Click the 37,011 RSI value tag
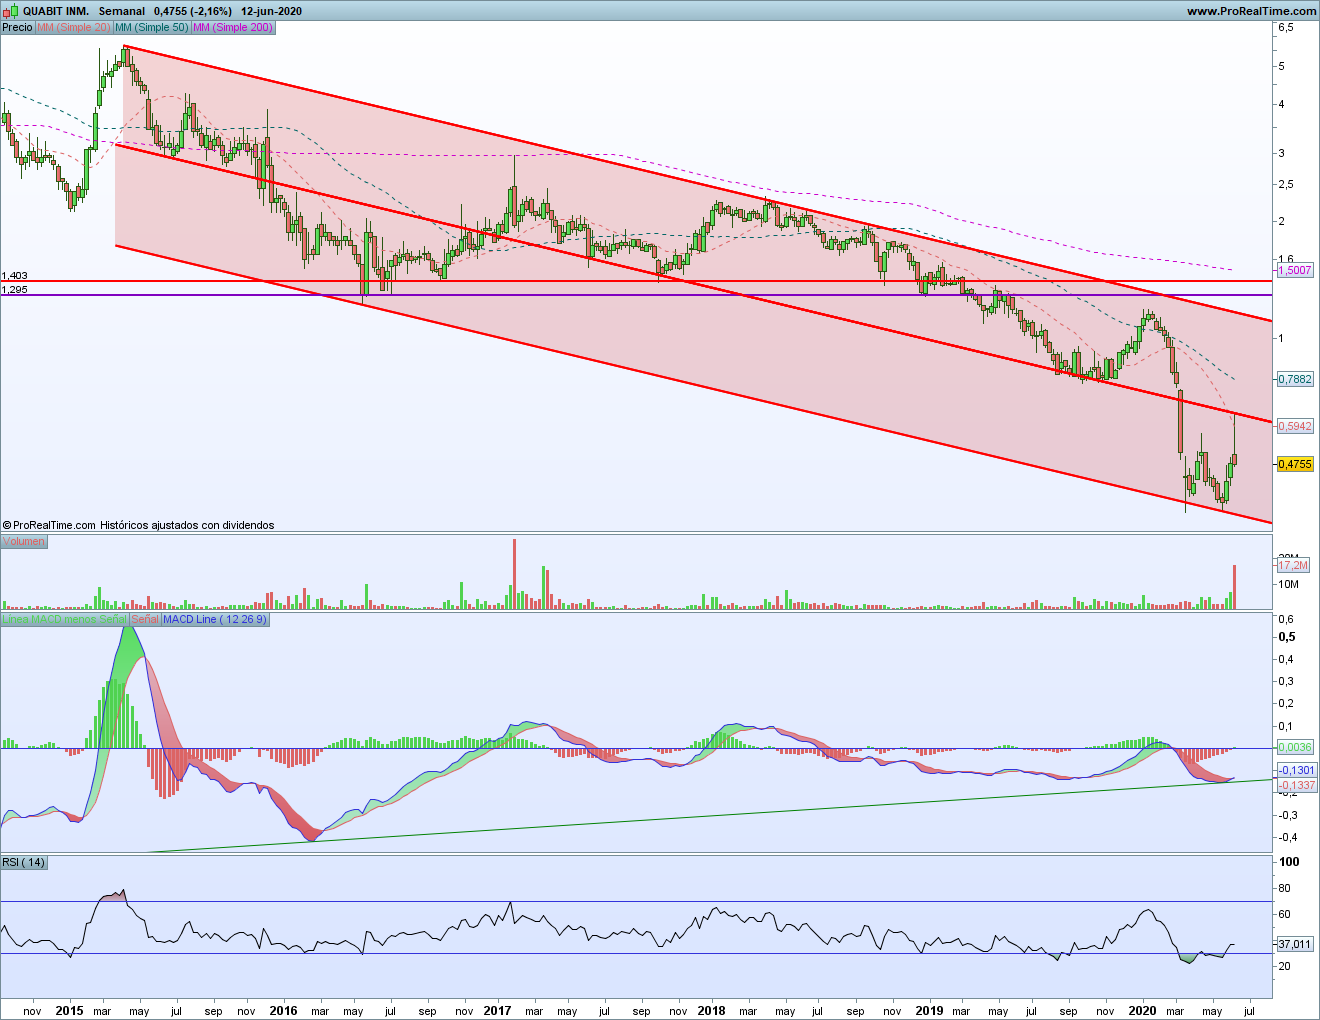The height and width of the screenshot is (1020, 1320). [1295, 943]
